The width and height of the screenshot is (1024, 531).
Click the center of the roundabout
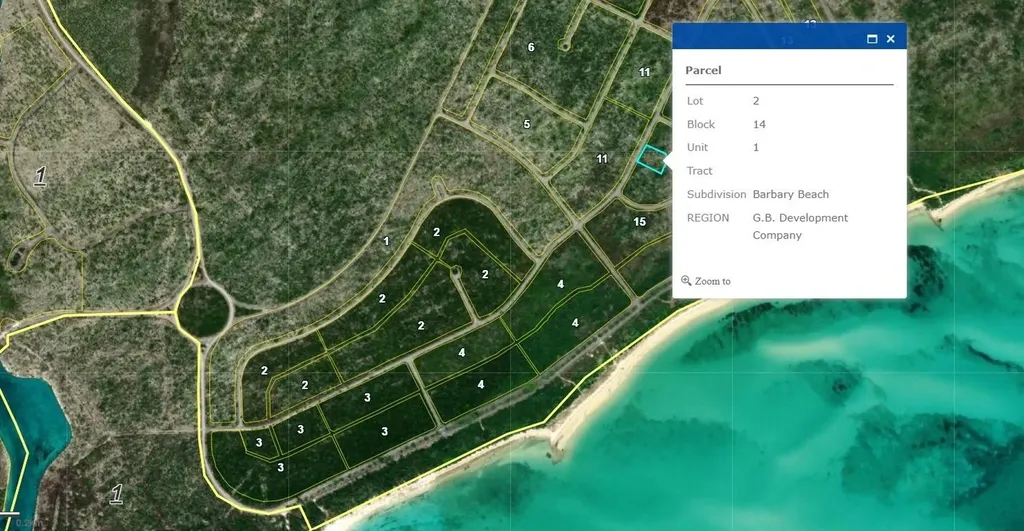tap(203, 311)
